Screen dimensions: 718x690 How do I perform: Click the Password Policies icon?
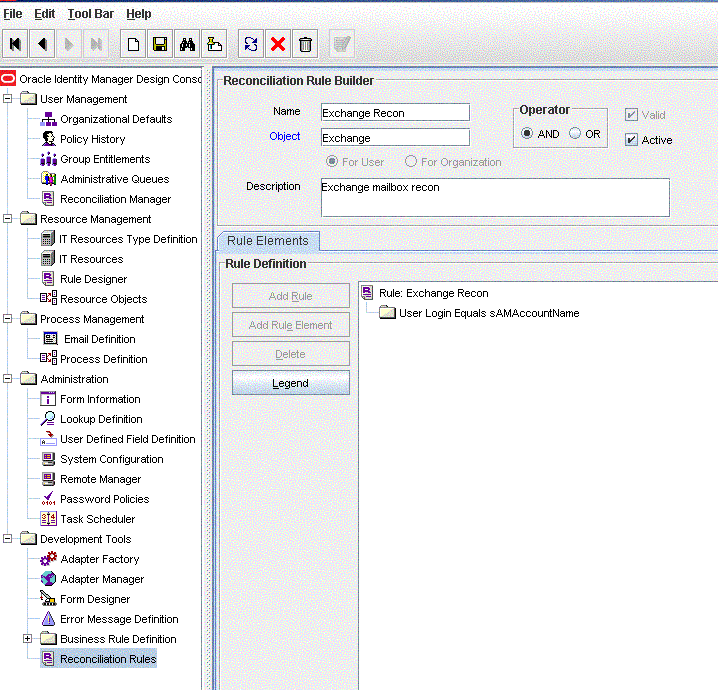point(49,499)
